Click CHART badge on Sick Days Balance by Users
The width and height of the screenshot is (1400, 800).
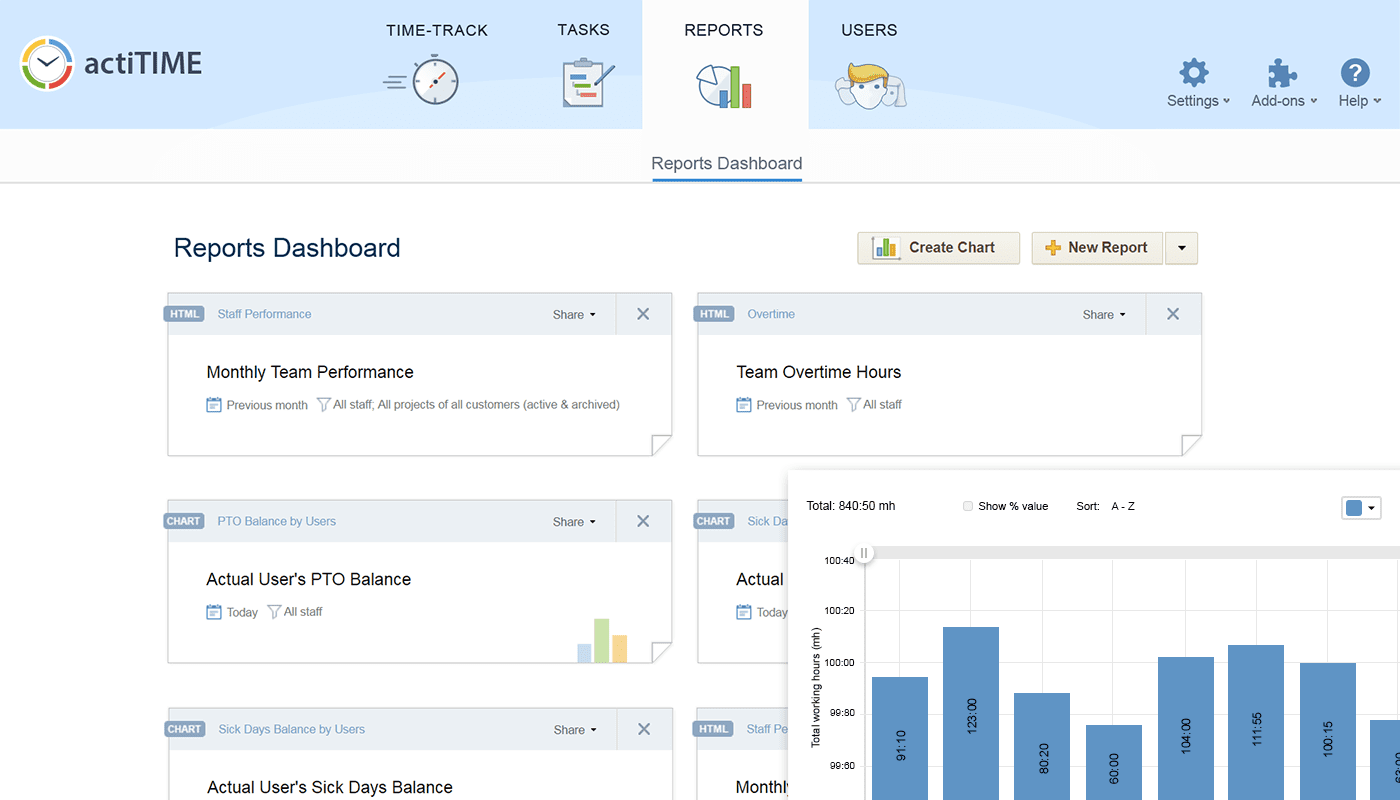(x=185, y=729)
